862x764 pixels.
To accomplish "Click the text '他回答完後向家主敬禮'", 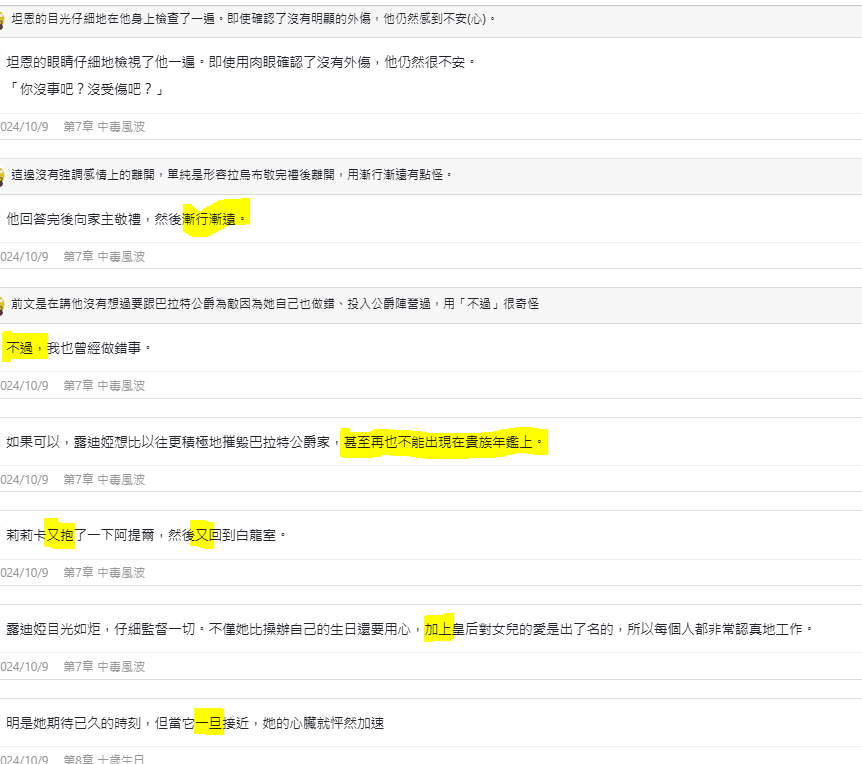I will (x=74, y=219).
